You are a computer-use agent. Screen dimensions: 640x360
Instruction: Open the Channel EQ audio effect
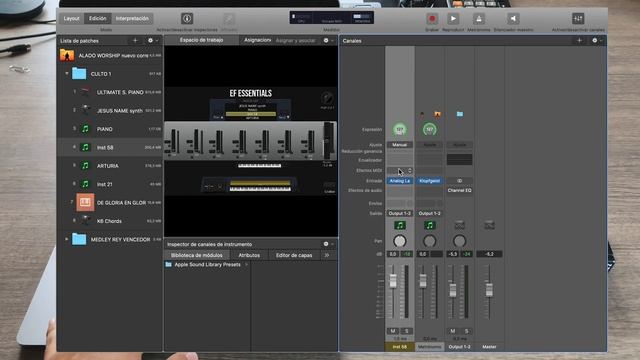(x=459, y=191)
